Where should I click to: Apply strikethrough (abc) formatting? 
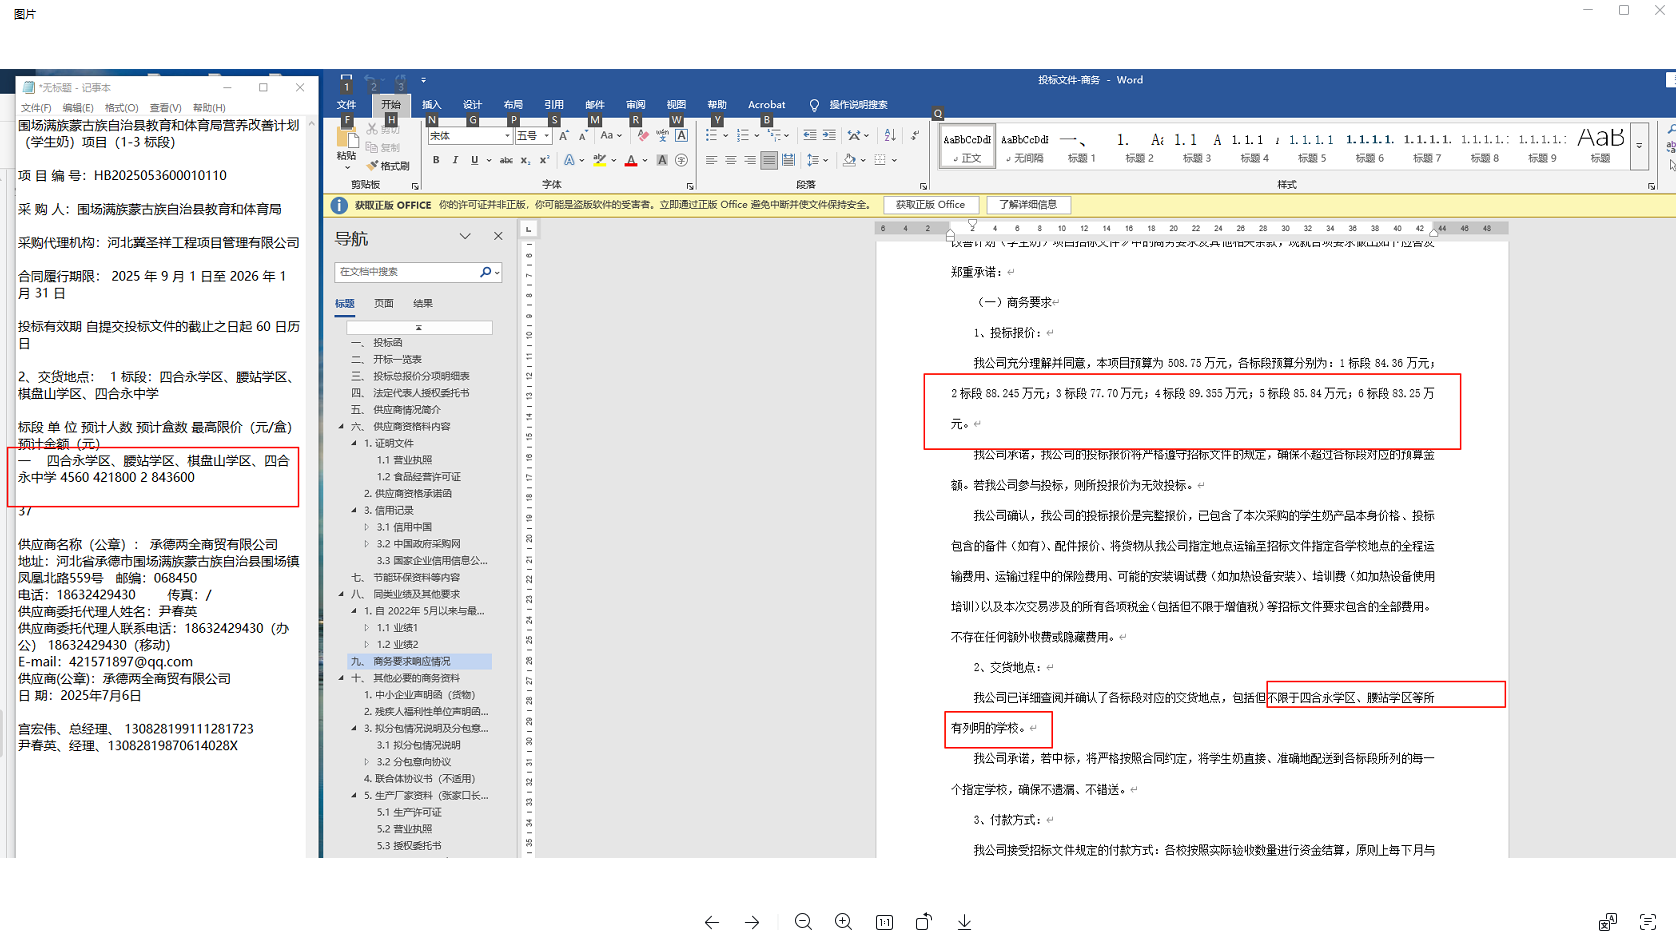pyautogui.click(x=506, y=160)
